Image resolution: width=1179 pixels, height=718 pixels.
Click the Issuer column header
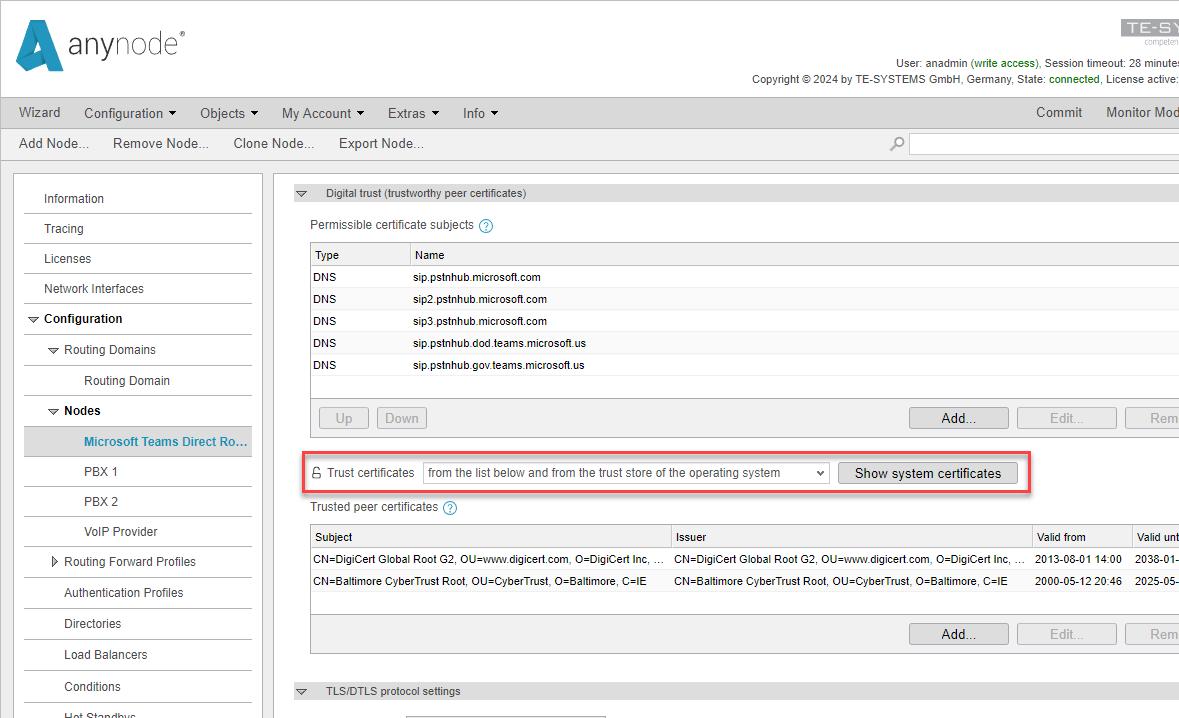(x=851, y=537)
